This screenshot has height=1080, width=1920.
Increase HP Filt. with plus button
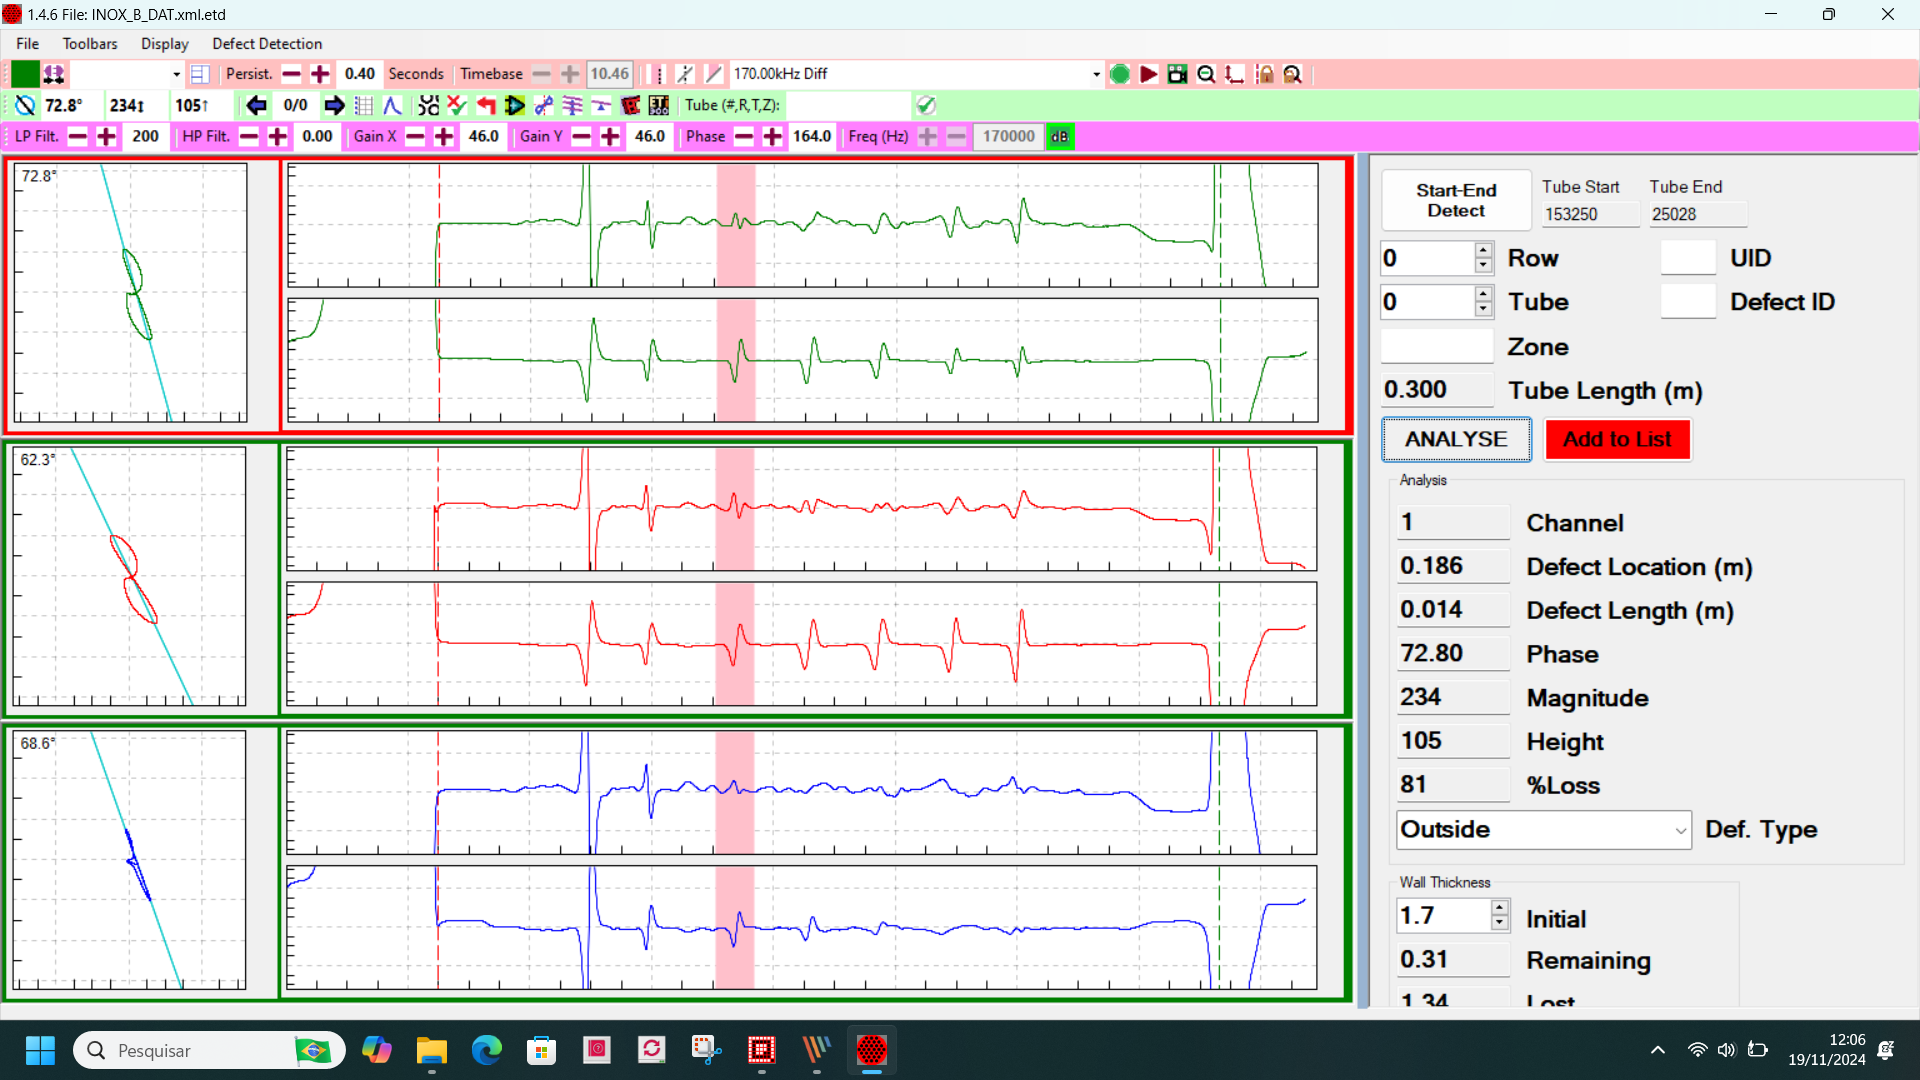[278, 137]
